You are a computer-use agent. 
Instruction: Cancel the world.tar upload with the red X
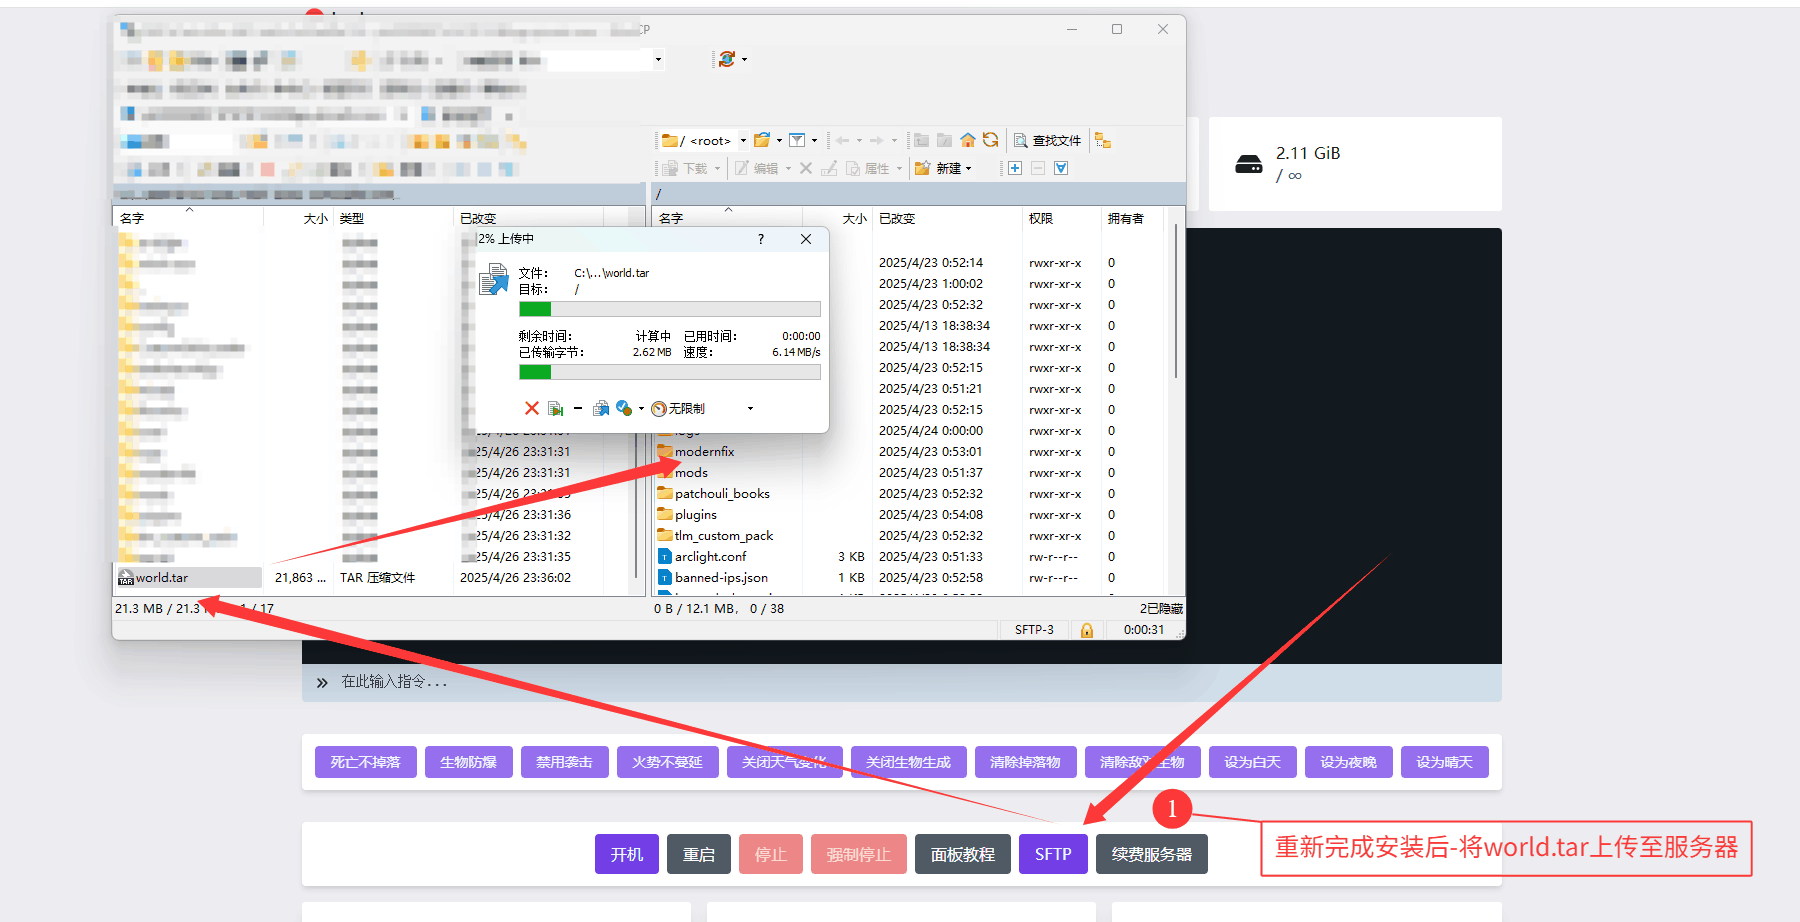click(532, 408)
